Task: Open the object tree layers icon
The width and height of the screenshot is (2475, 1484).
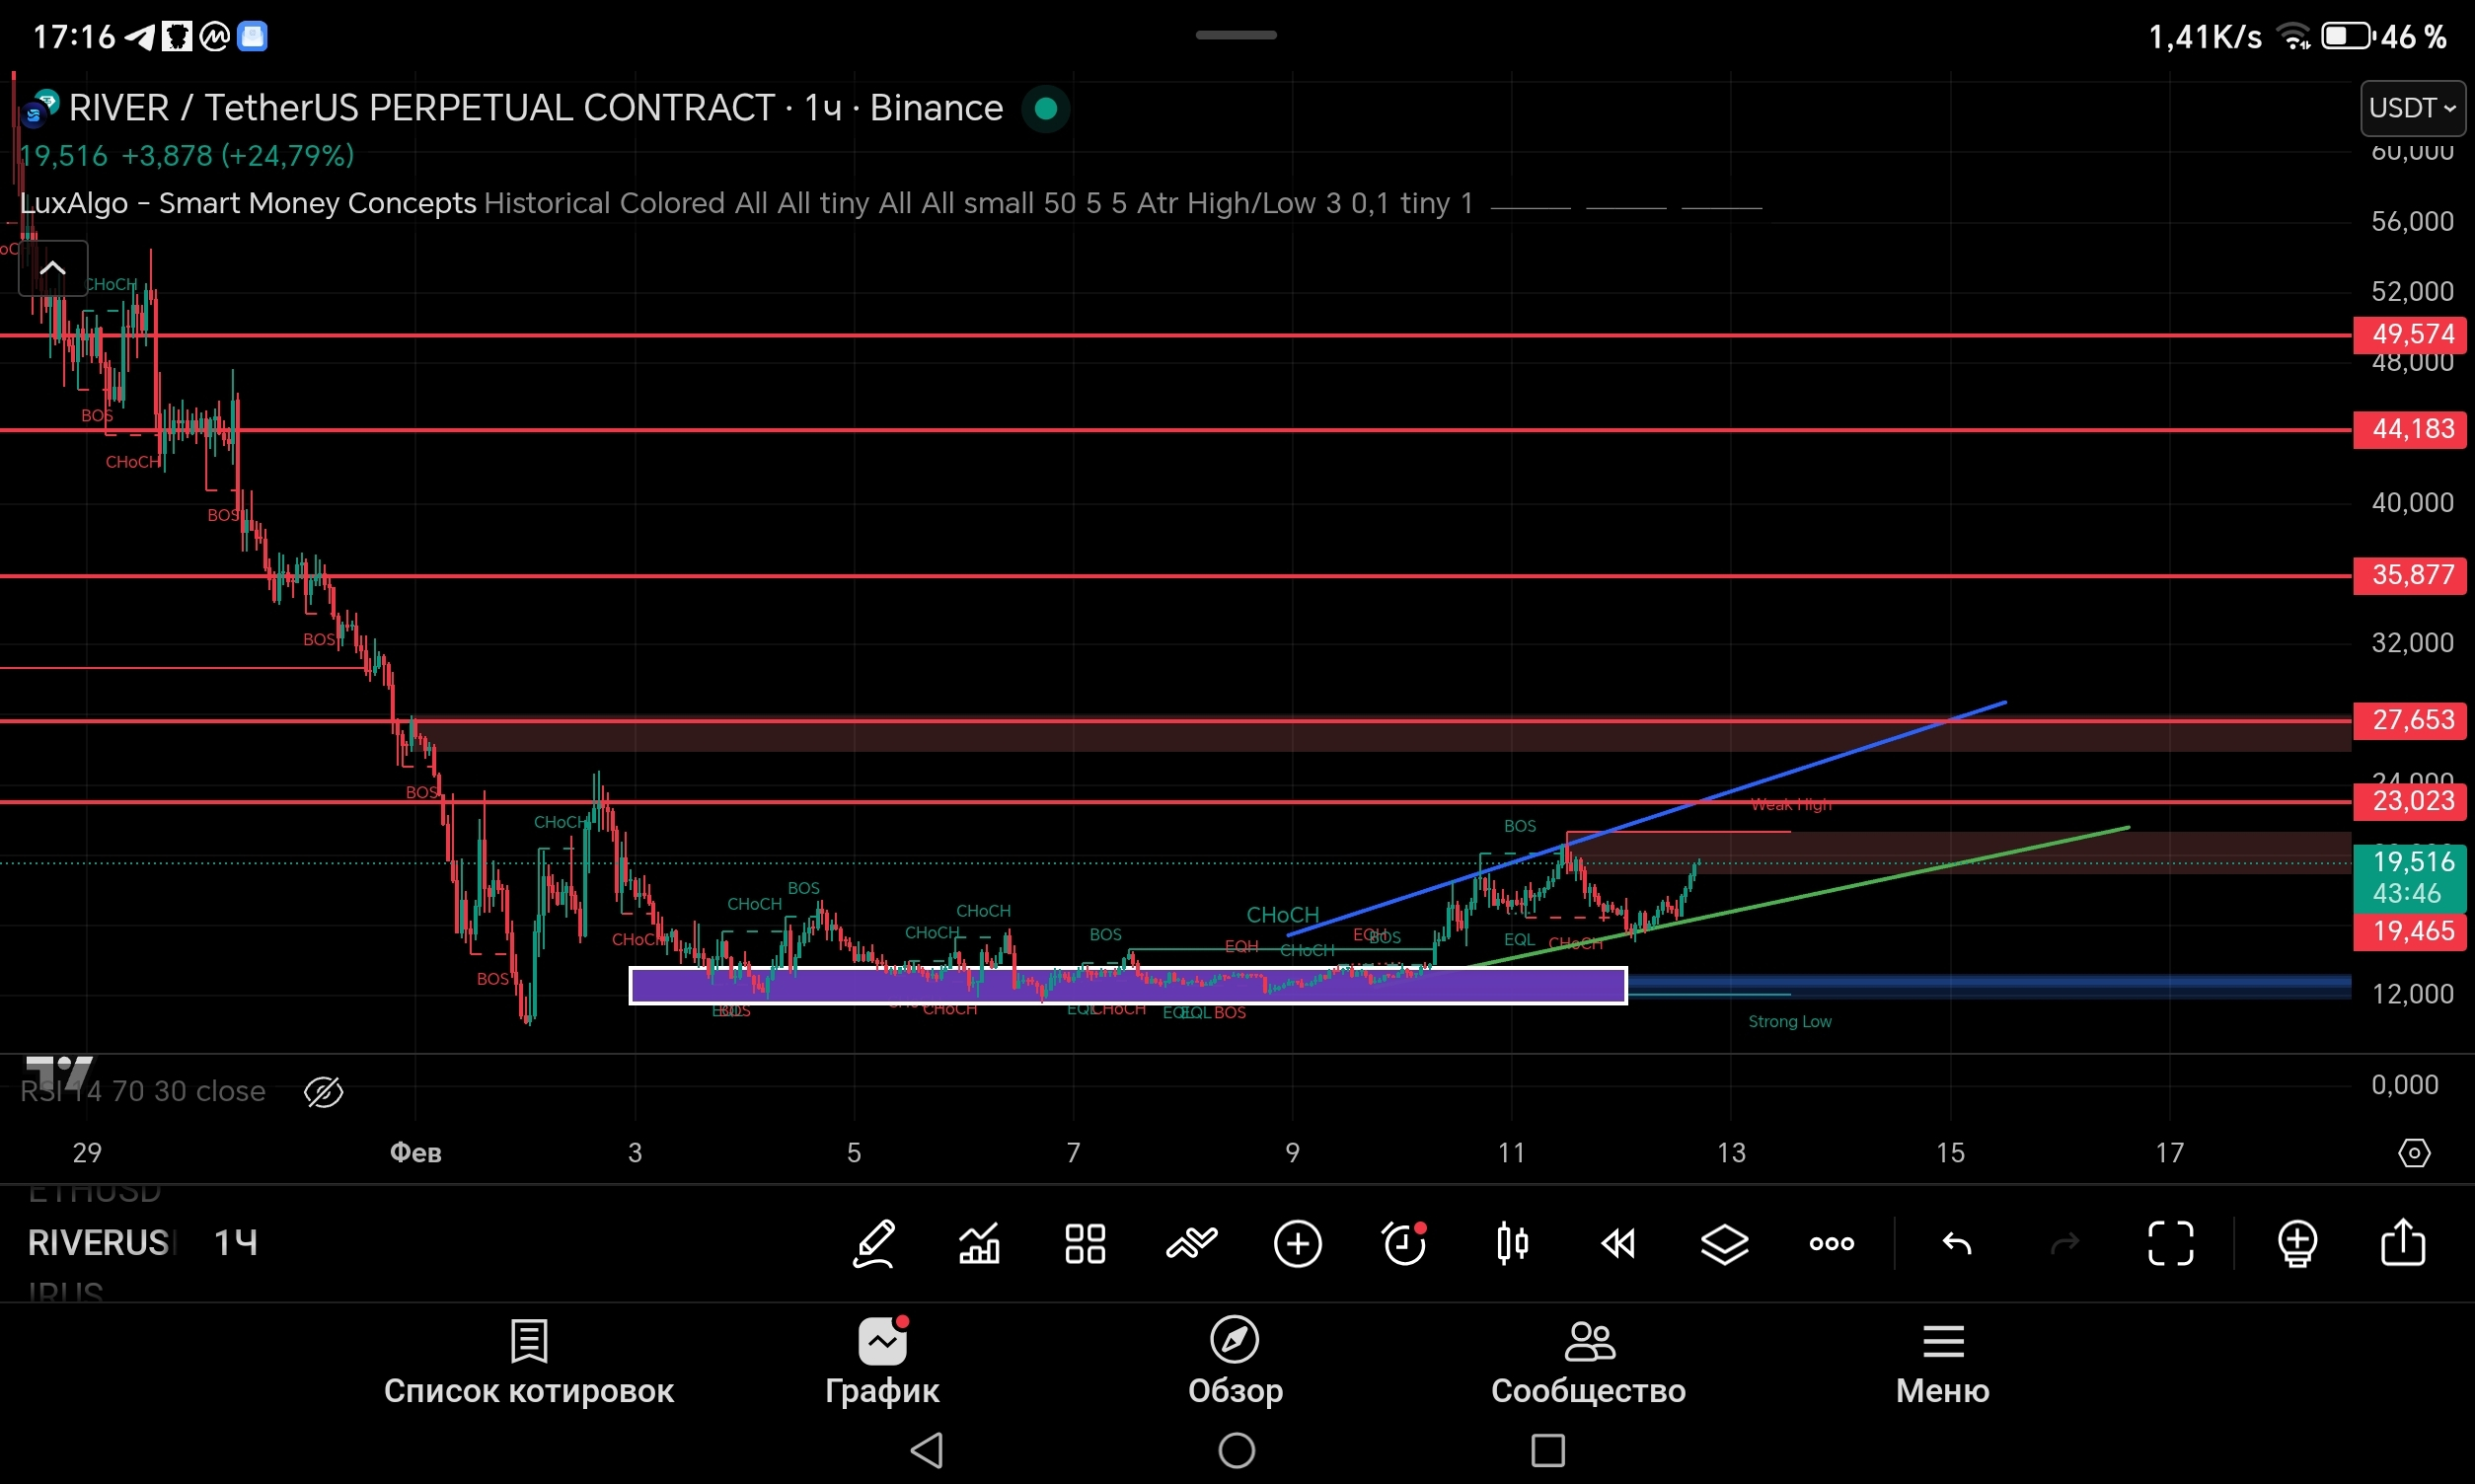Action: 1725,1244
